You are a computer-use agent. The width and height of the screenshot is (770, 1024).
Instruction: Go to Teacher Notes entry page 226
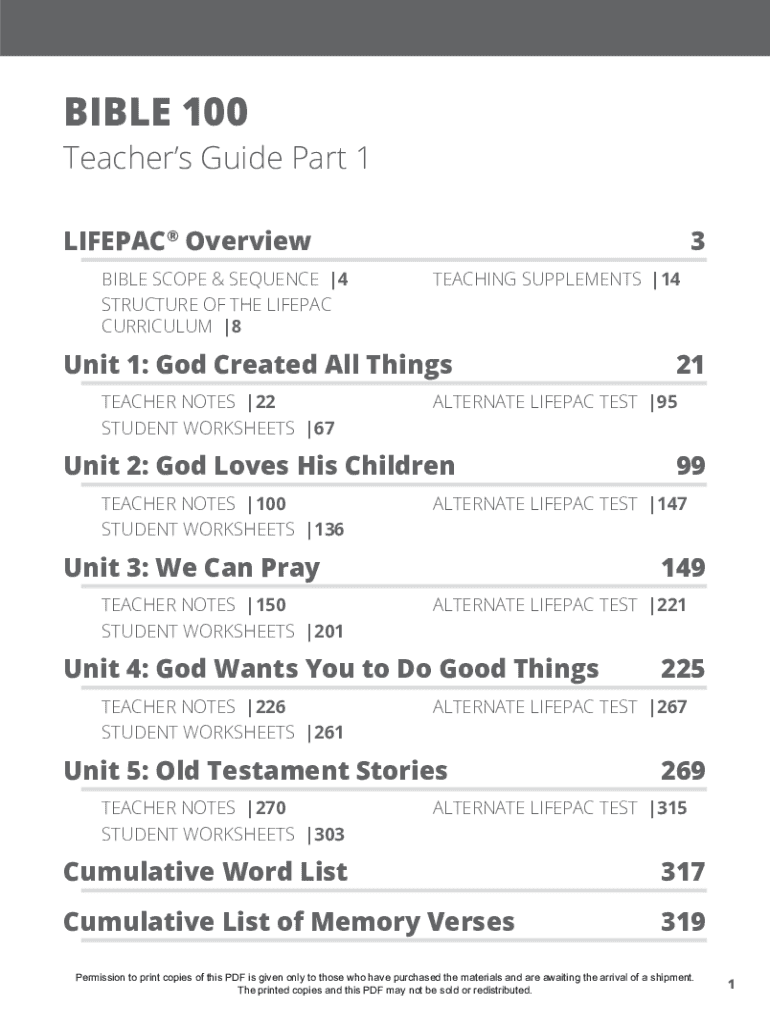193,707
